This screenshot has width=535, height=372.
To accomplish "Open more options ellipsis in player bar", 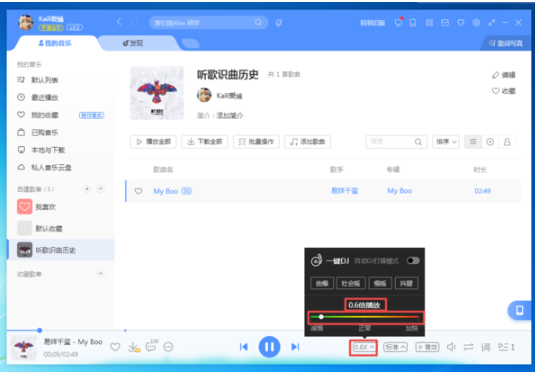I will click(168, 347).
